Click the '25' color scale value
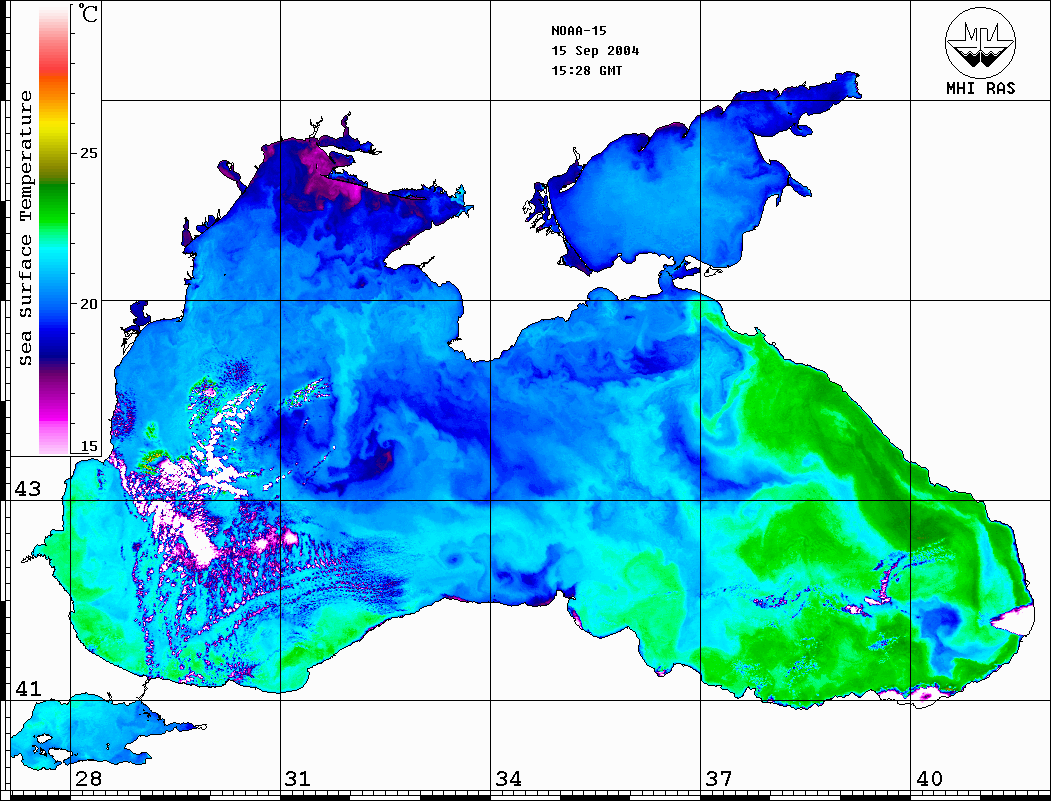The height and width of the screenshot is (801, 1051). point(88,153)
